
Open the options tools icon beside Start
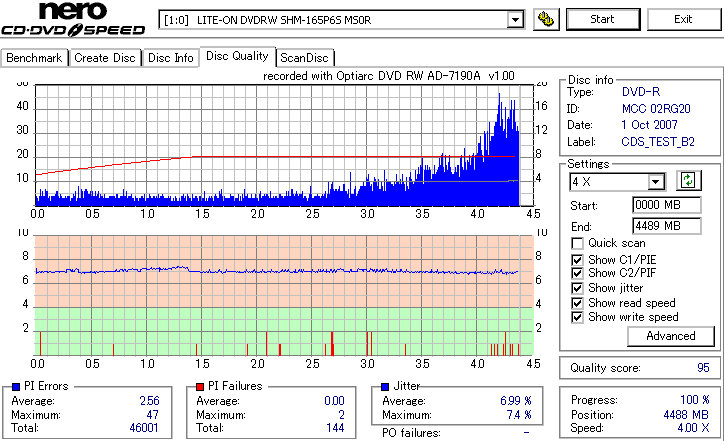tap(546, 19)
